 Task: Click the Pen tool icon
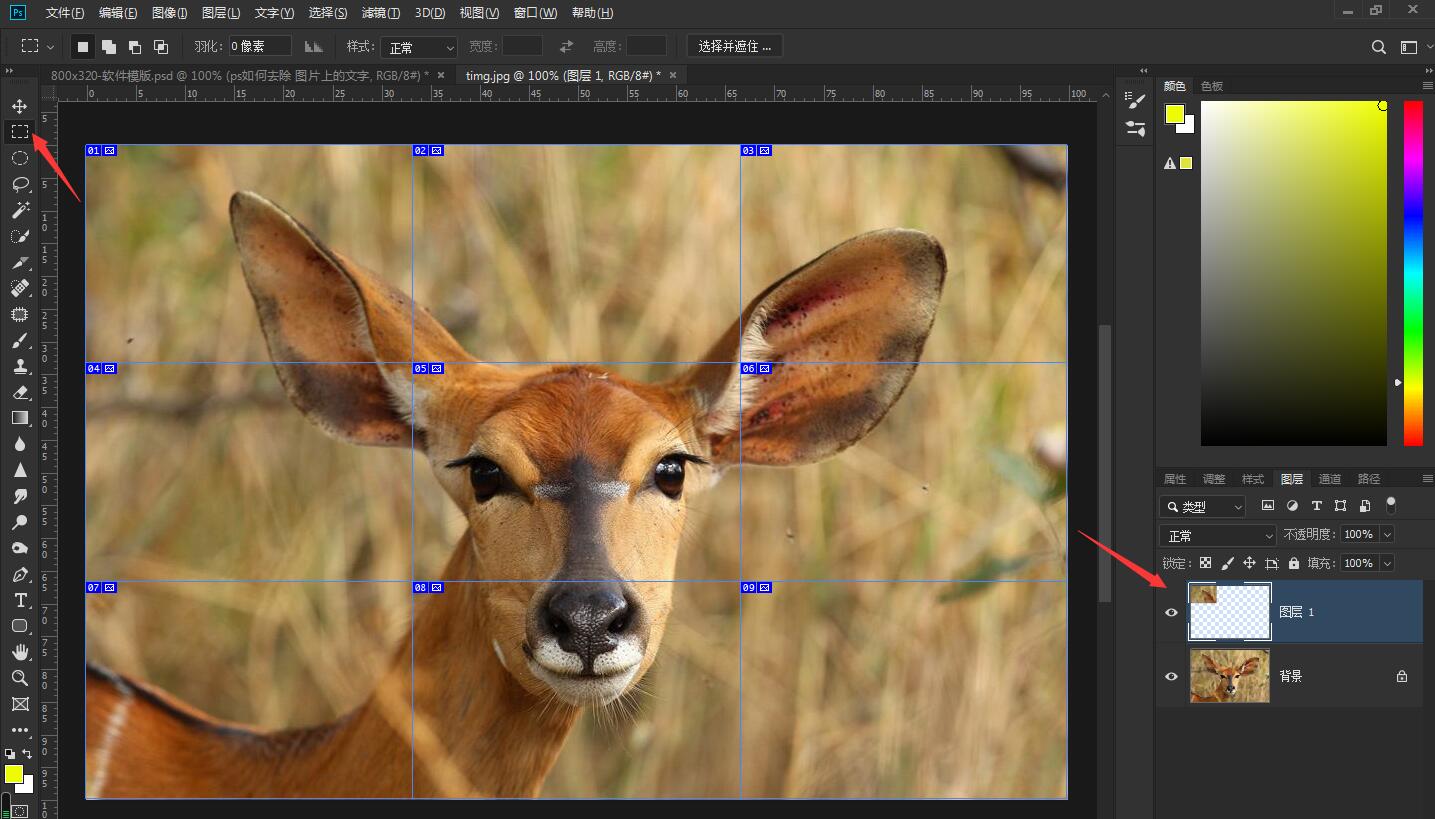tap(19, 574)
